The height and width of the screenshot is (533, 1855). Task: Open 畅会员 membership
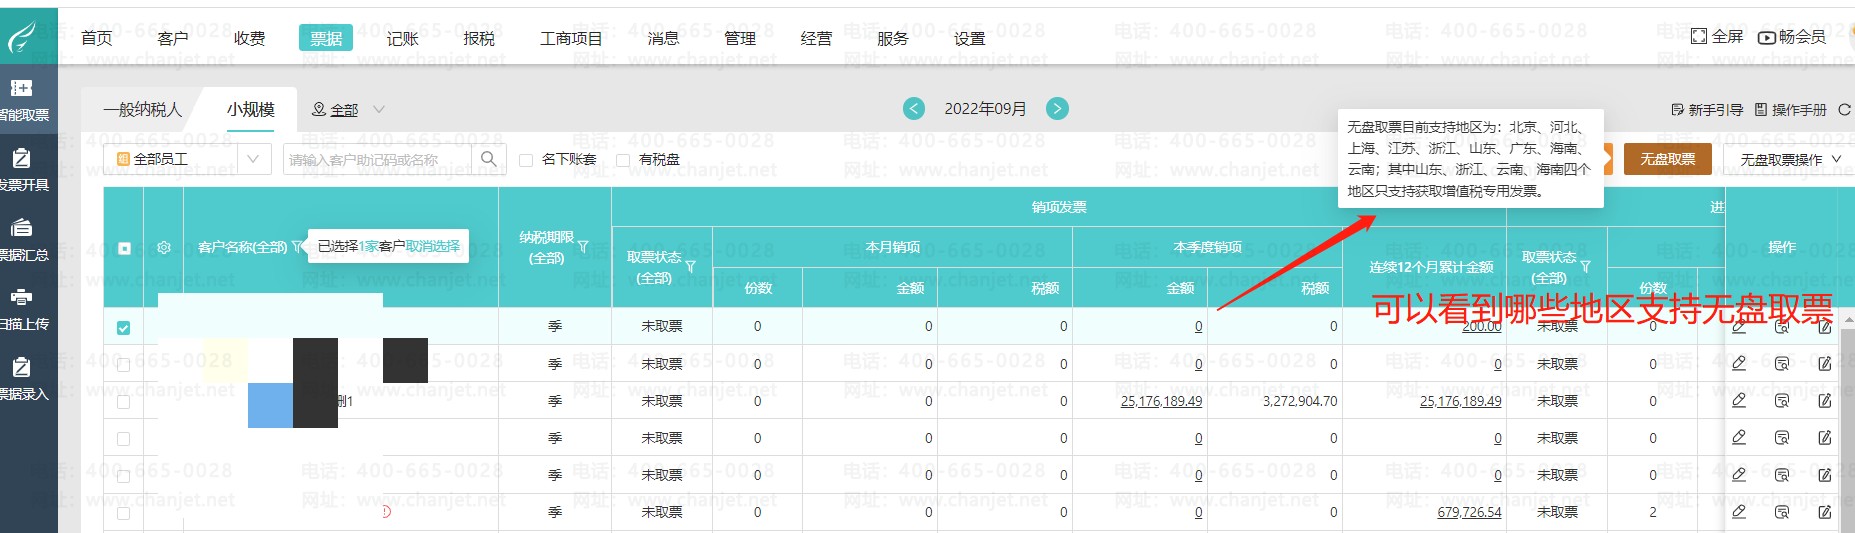tap(1792, 37)
